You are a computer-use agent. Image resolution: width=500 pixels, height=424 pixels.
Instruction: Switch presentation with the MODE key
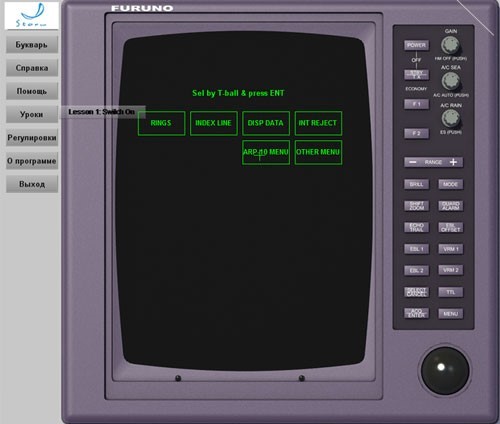click(x=450, y=184)
